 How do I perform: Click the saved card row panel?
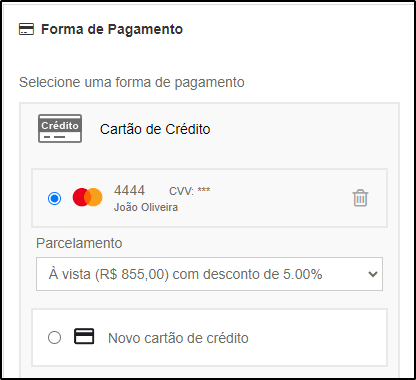point(209,198)
